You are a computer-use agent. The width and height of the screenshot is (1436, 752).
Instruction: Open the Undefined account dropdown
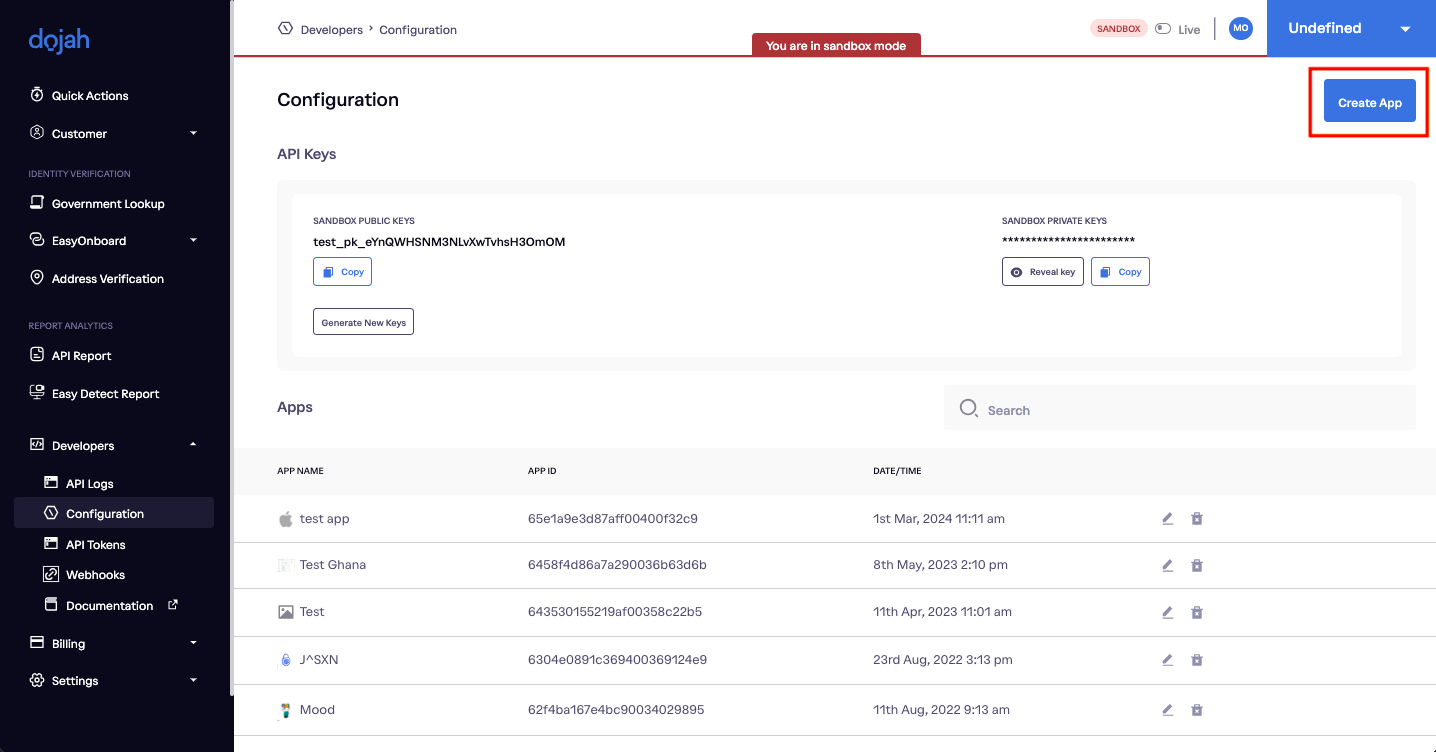coord(1351,28)
